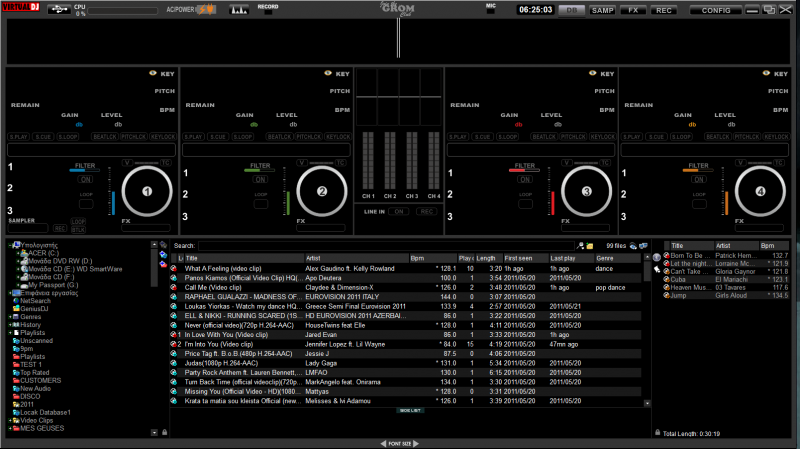
Task: Expand the ACER (C:) drive node
Action: (18, 253)
